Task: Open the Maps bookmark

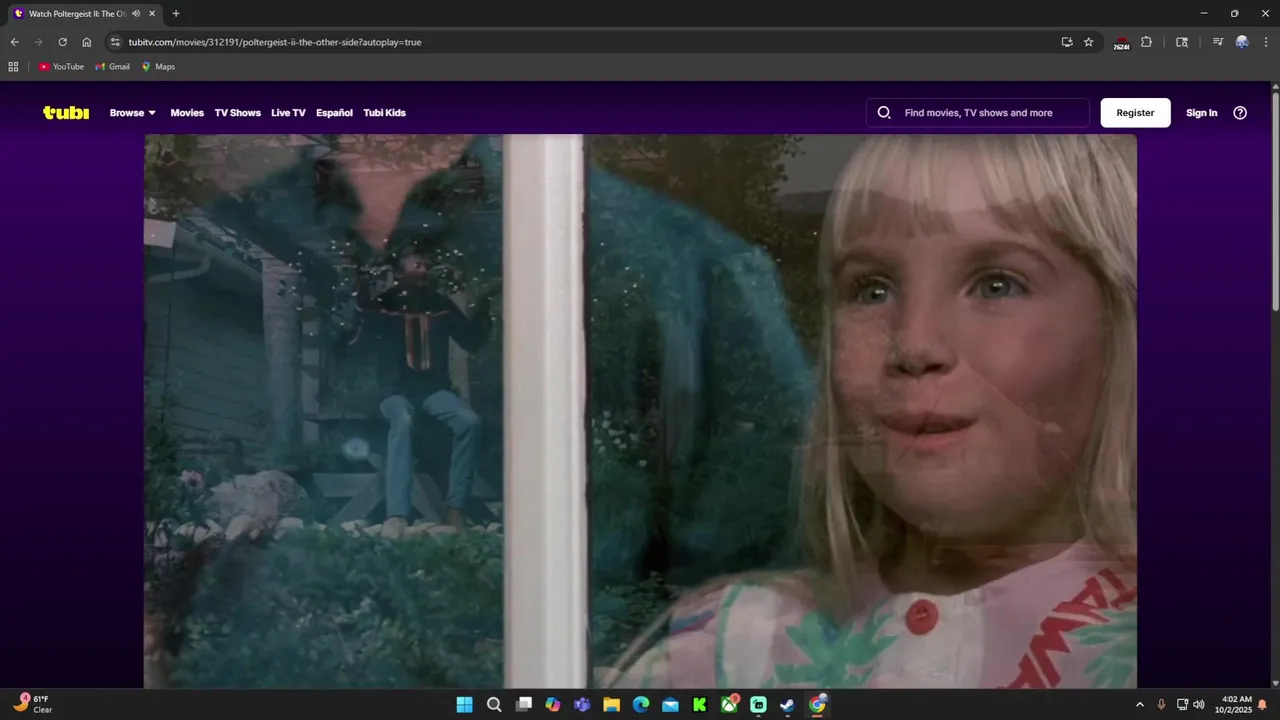Action: [158, 67]
